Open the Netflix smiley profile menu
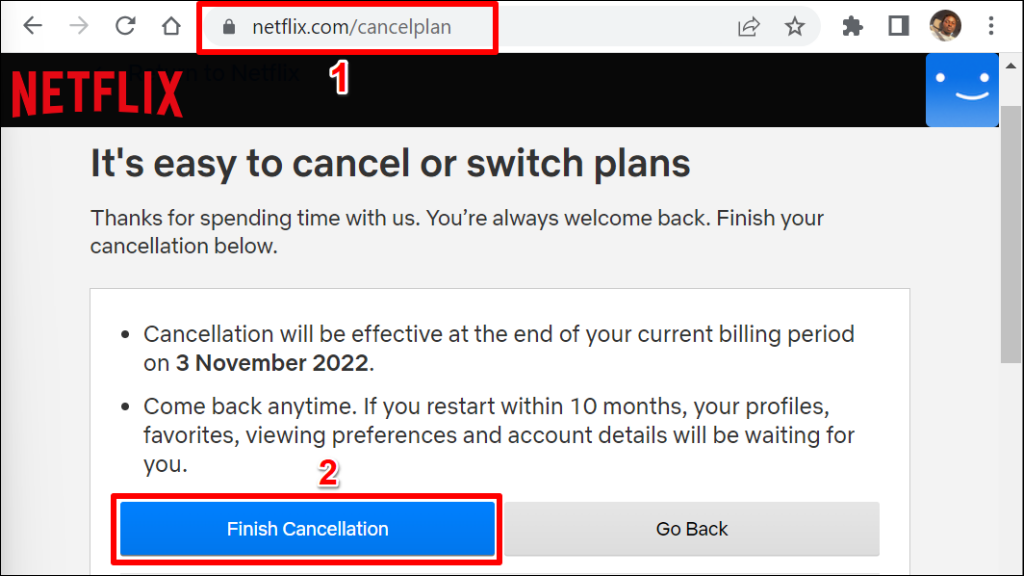Image resolution: width=1024 pixels, height=576 pixels. point(961,90)
